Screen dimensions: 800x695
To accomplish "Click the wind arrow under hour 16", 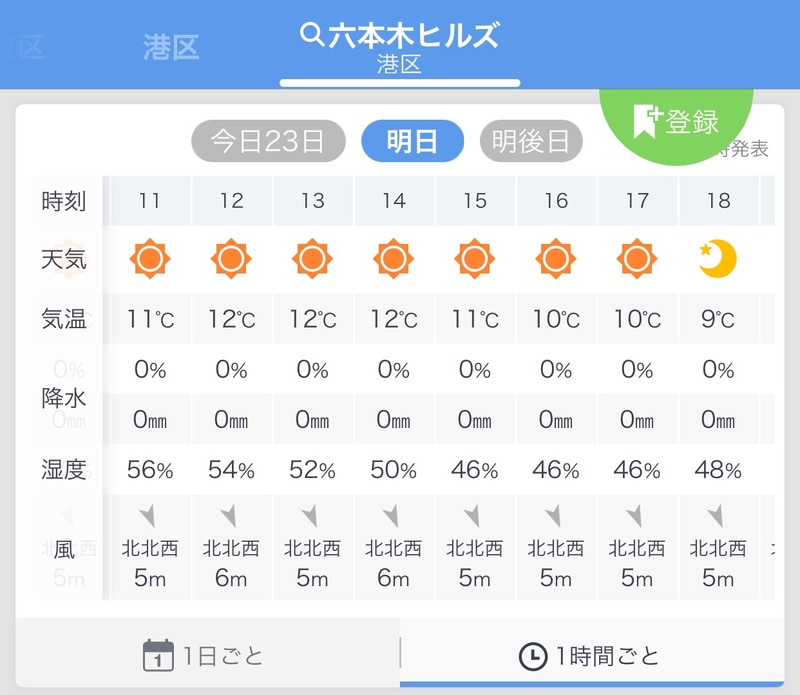I will tap(556, 517).
